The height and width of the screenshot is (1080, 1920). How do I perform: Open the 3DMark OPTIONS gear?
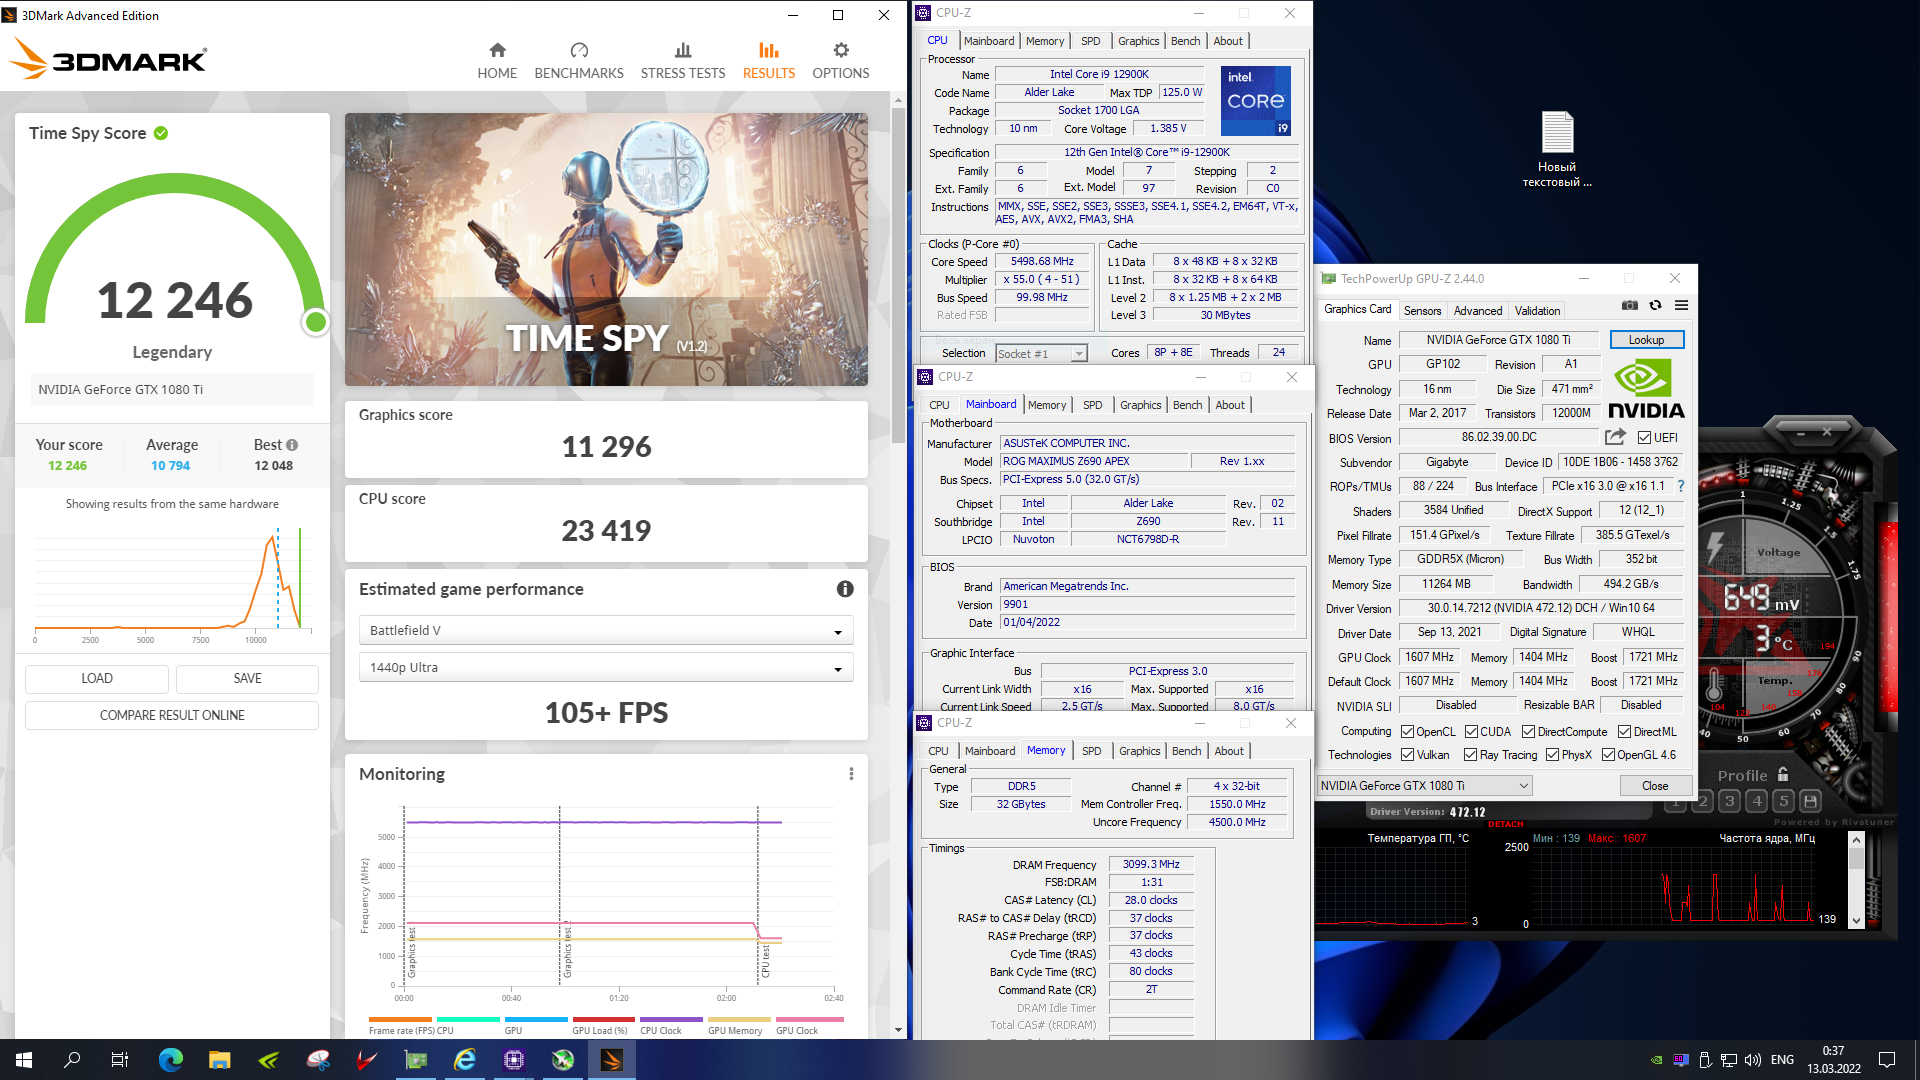841,61
